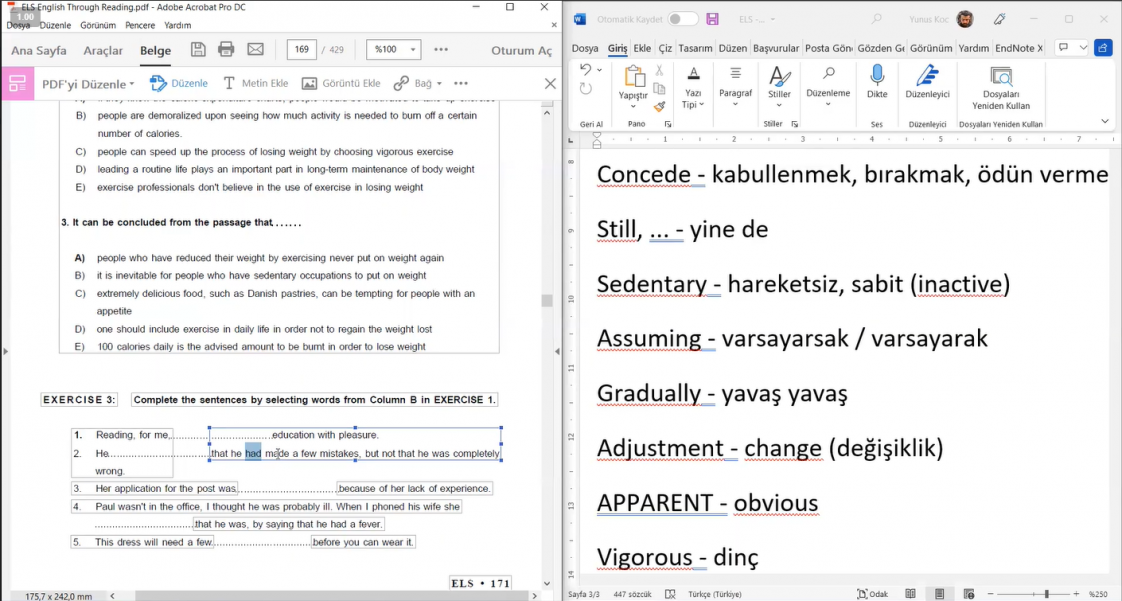The image size is (1122, 601).
Task: Click the Word undo arrow icon
Action: click(586, 70)
